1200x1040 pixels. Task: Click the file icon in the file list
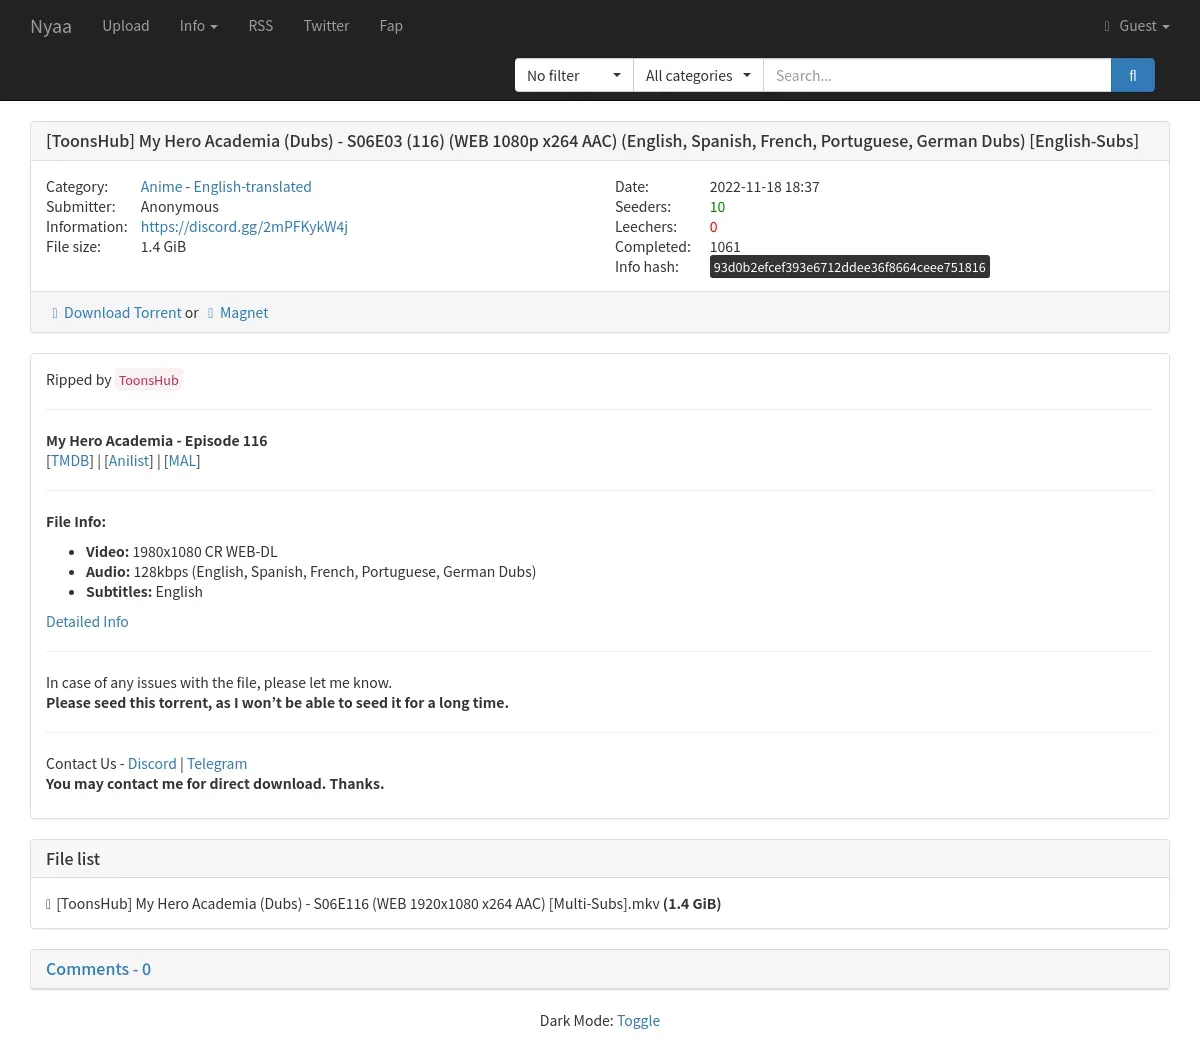point(48,904)
